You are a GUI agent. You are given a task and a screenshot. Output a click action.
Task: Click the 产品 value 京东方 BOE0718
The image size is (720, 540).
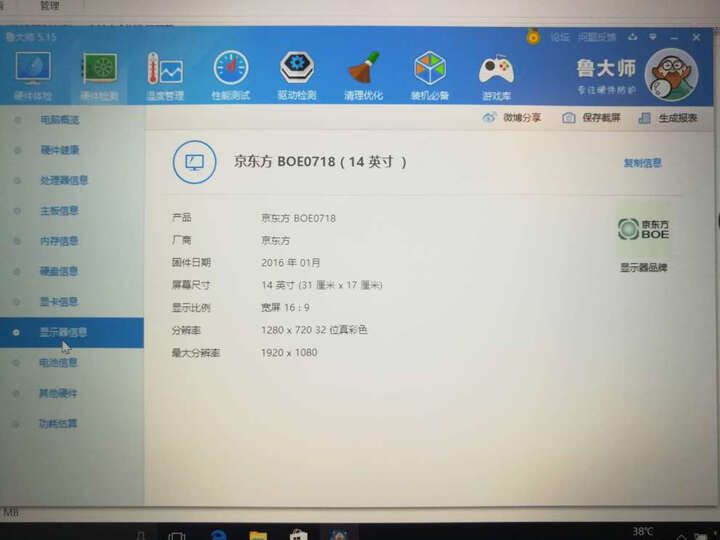pos(298,218)
